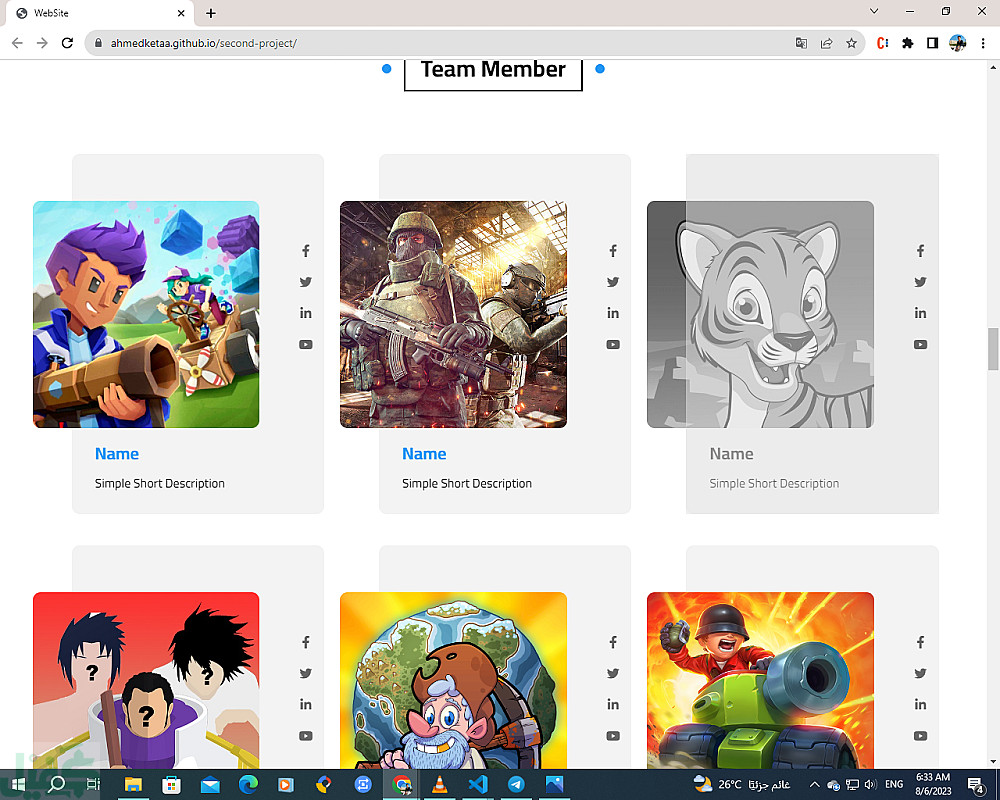1000x800 pixels.
Task: Toggle Chrome side panel
Action: click(932, 43)
